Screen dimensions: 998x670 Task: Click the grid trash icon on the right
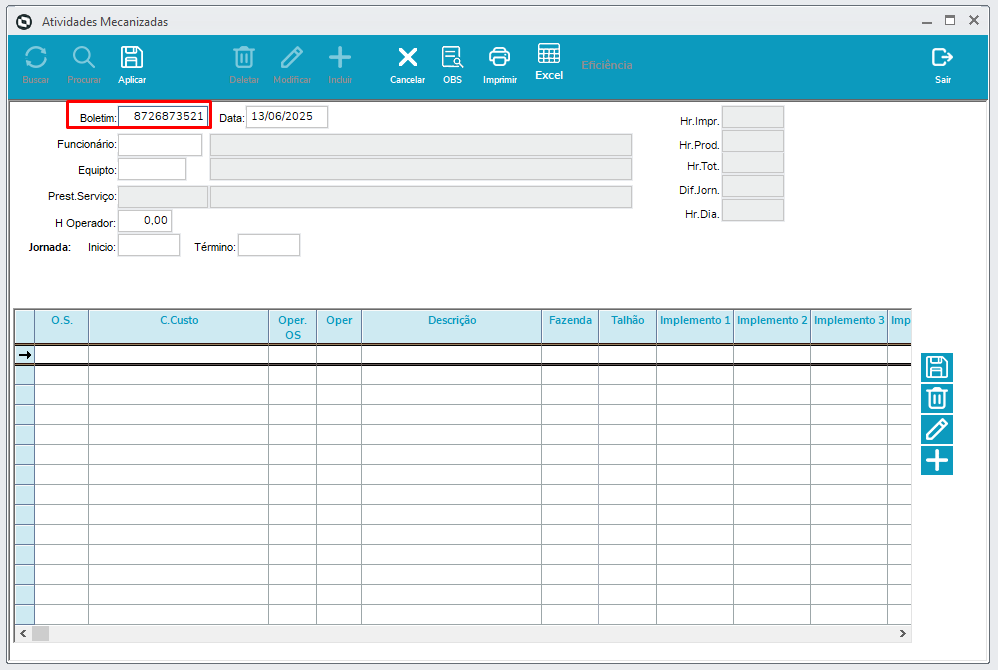tap(937, 399)
